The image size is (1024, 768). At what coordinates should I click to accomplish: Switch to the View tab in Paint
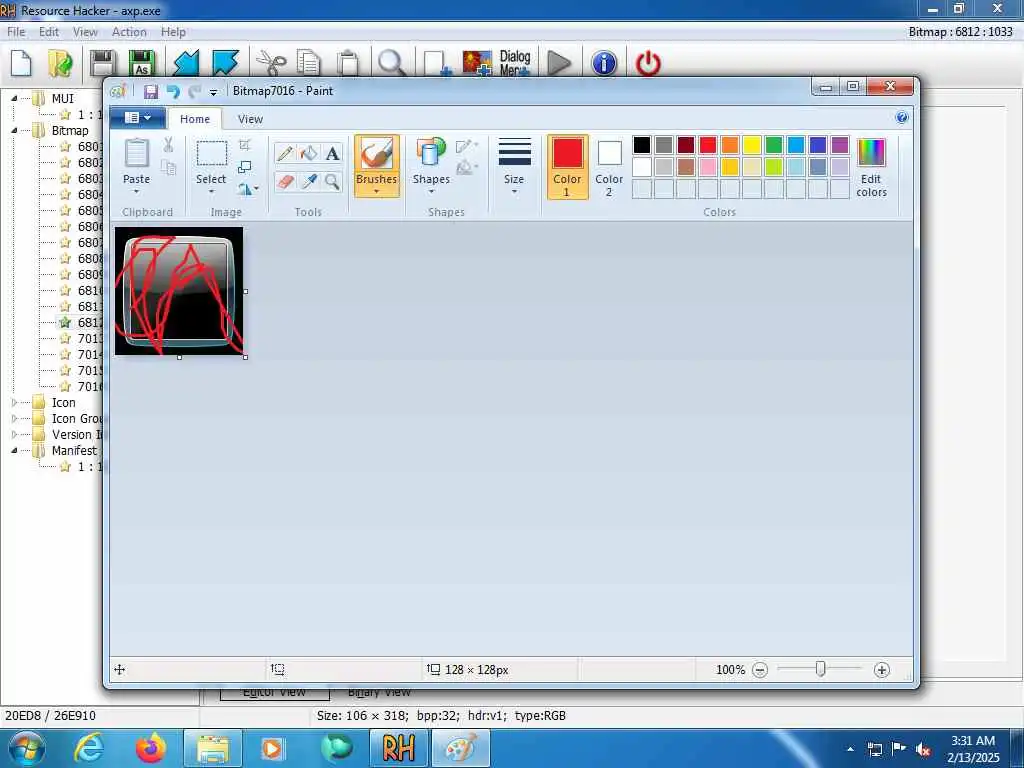click(250, 119)
